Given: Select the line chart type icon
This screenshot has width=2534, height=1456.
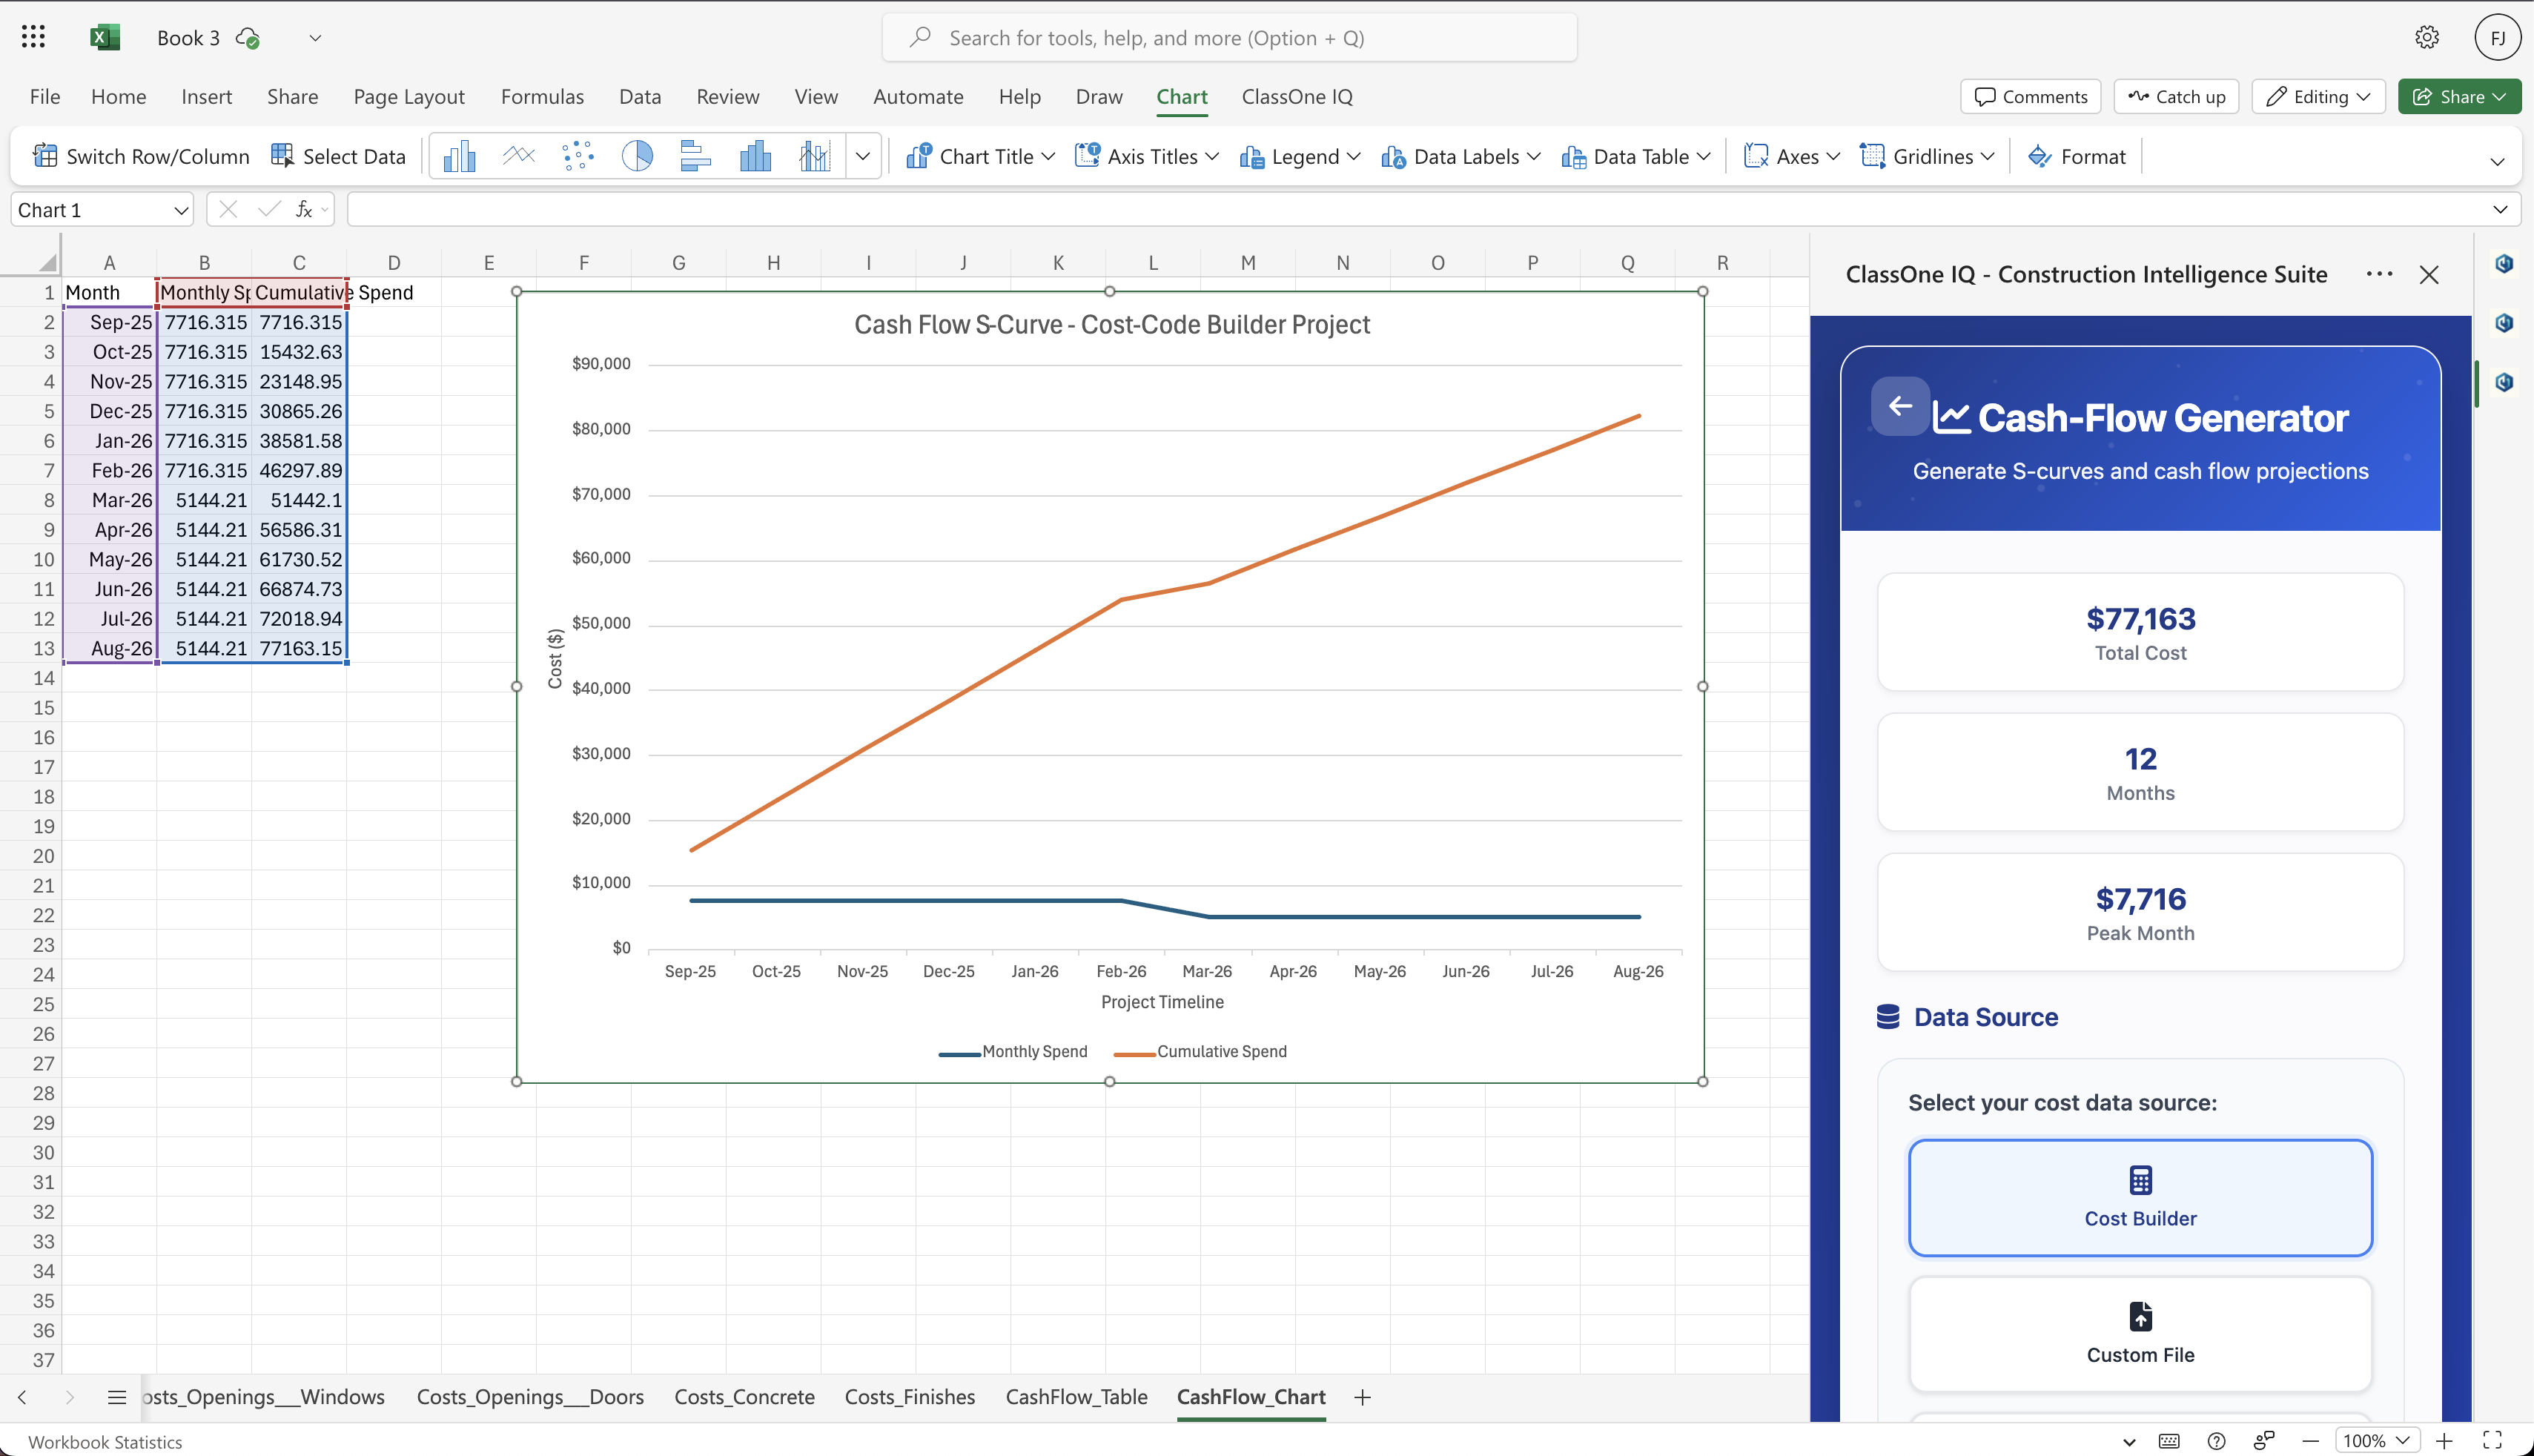Looking at the screenshot, I should (x=518, y=156).
